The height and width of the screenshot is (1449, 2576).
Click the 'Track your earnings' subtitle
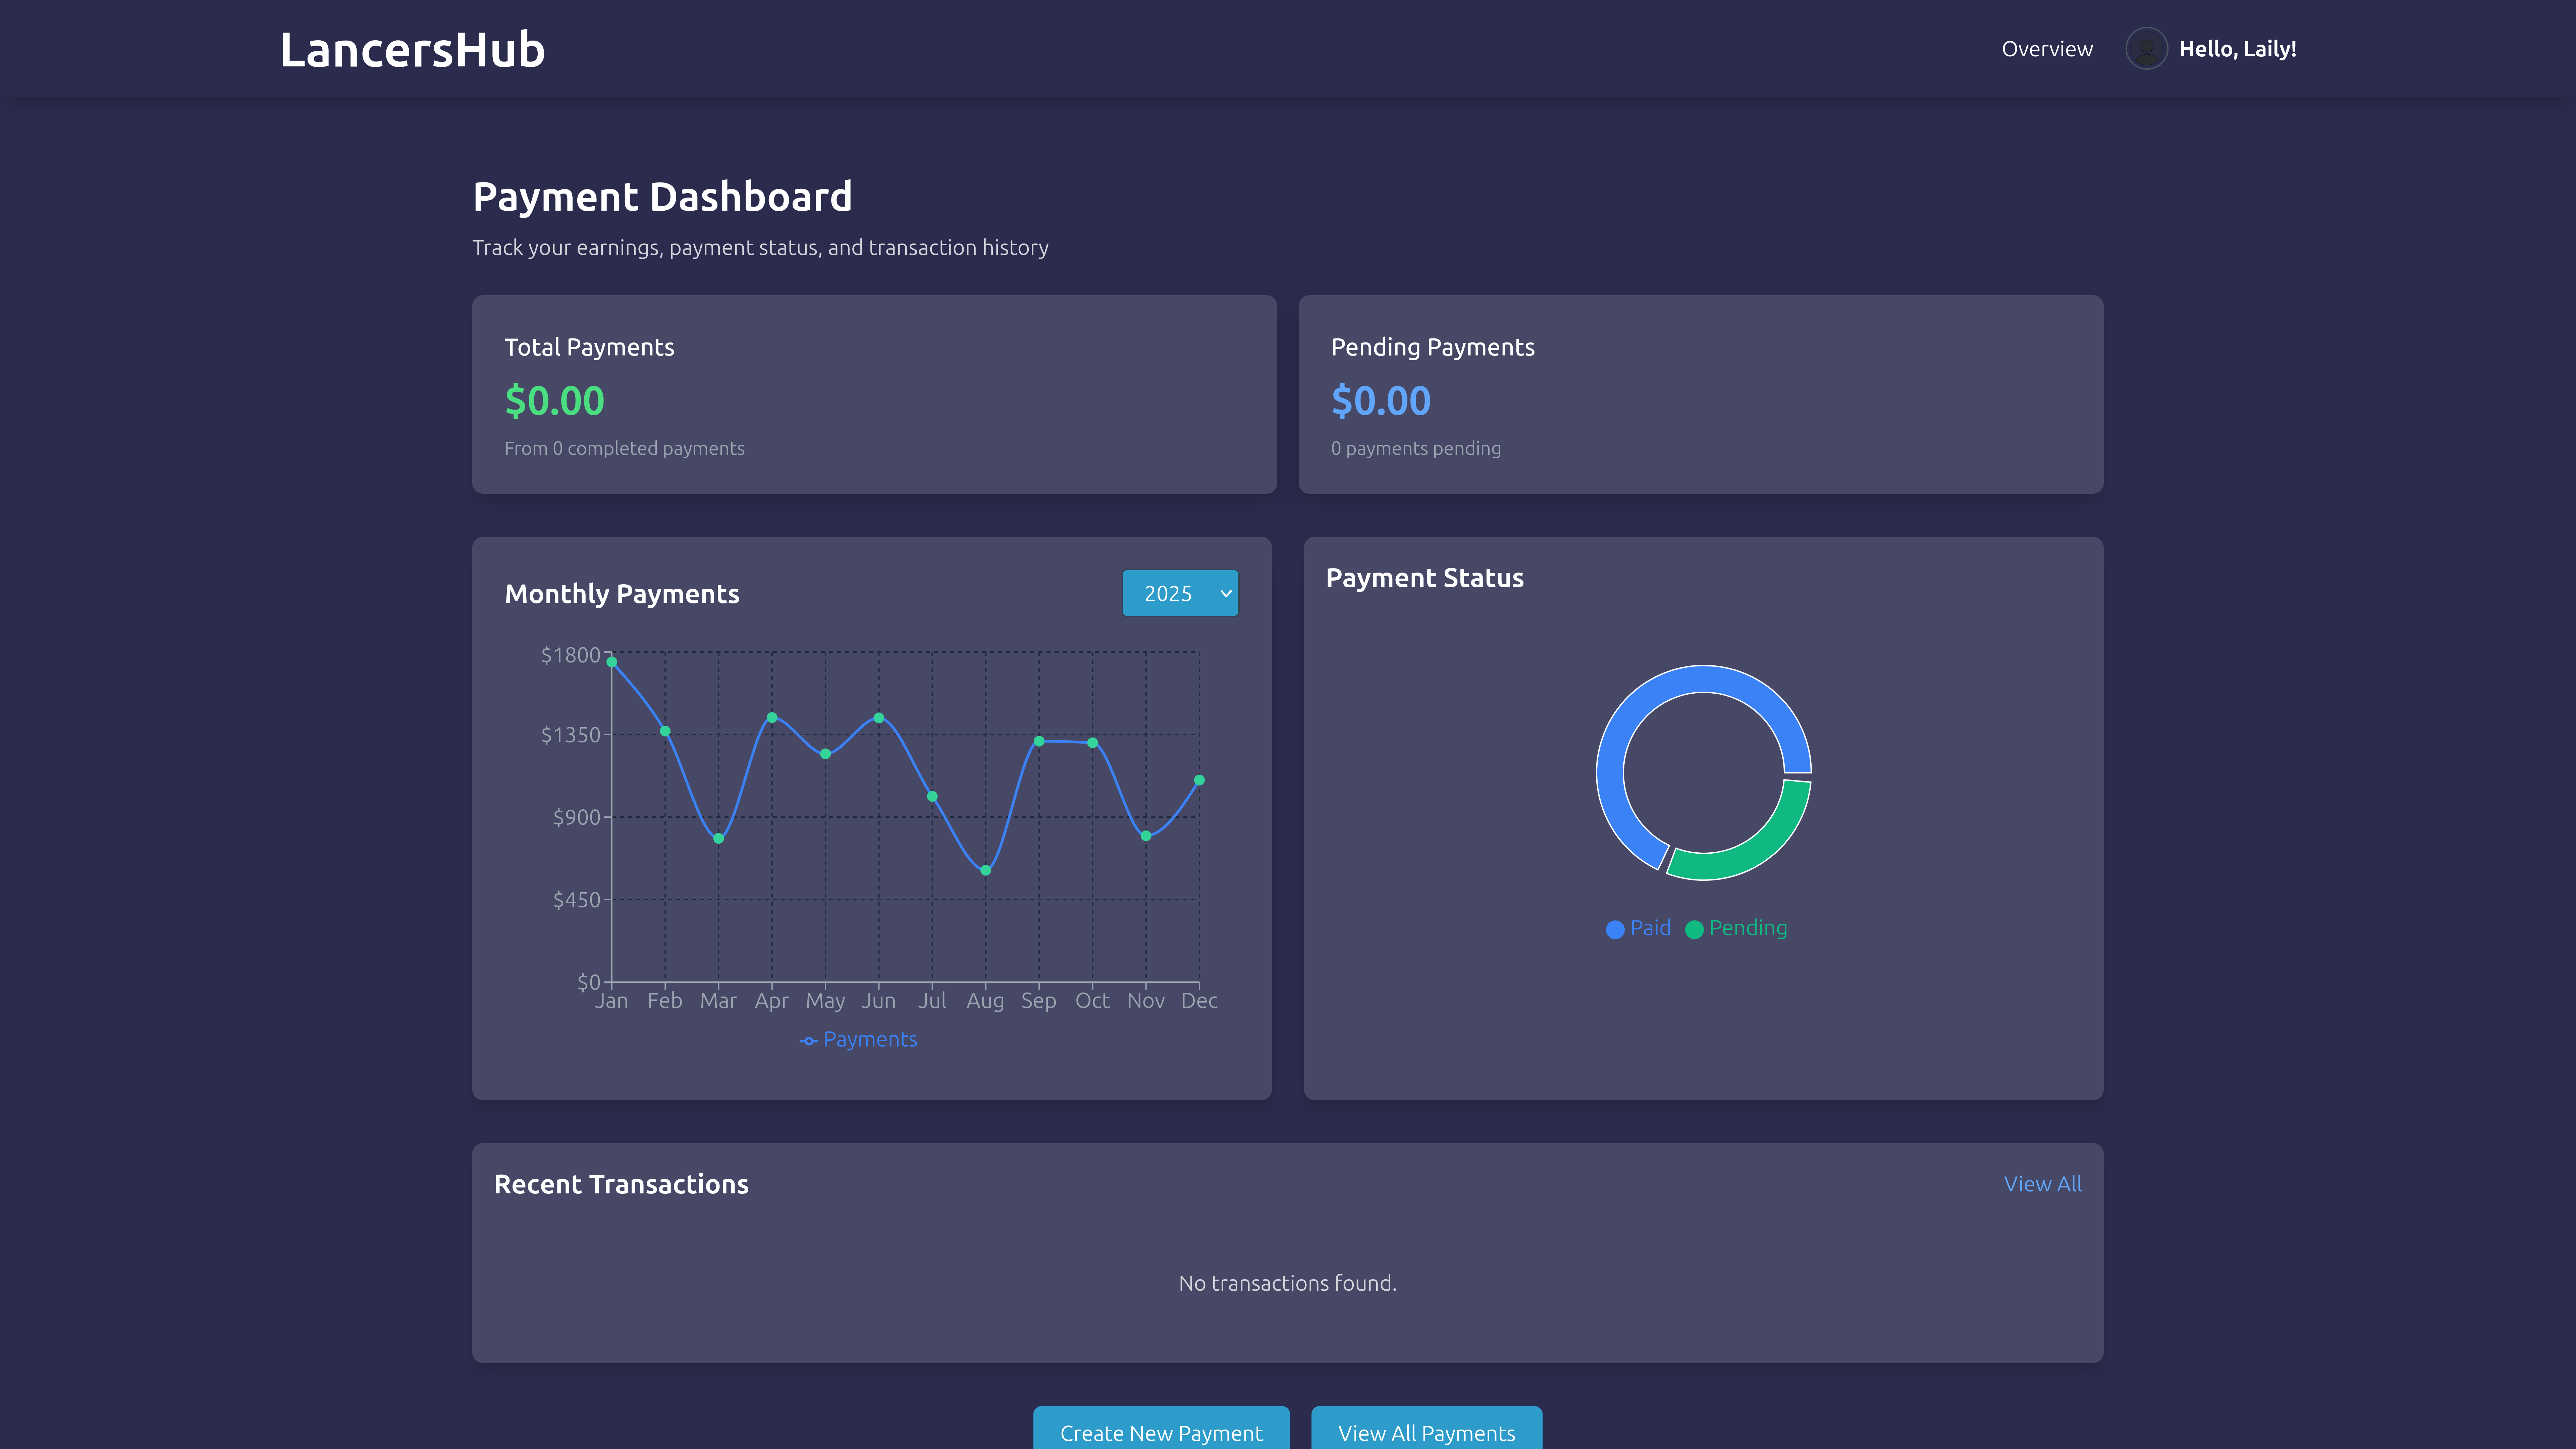pos(760,248)
